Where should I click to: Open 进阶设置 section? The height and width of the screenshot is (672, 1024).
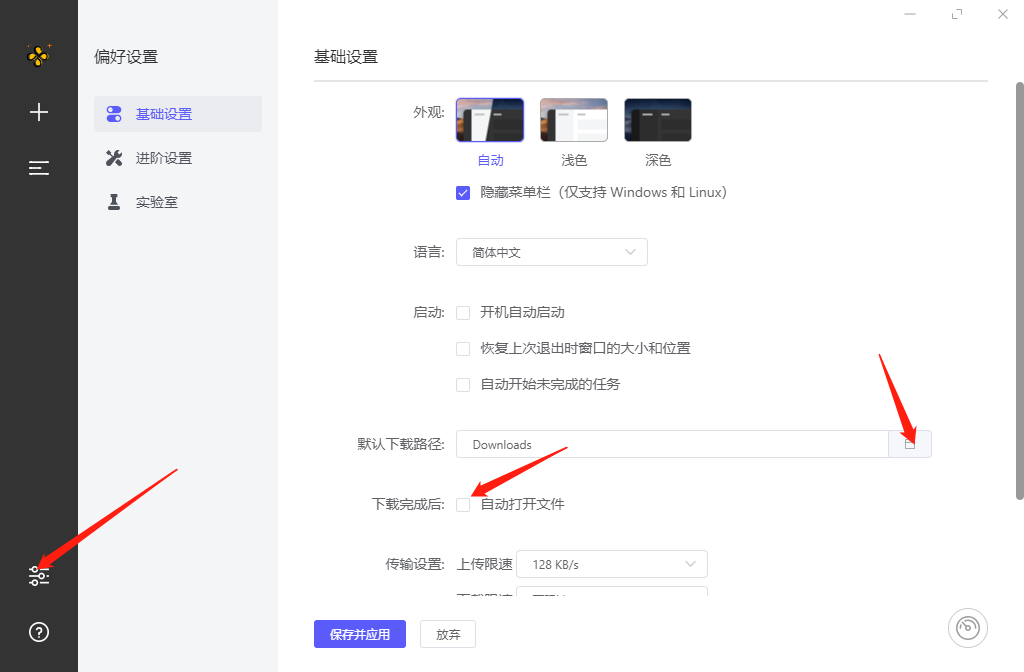pyautogui.click(x=178, y=158)
